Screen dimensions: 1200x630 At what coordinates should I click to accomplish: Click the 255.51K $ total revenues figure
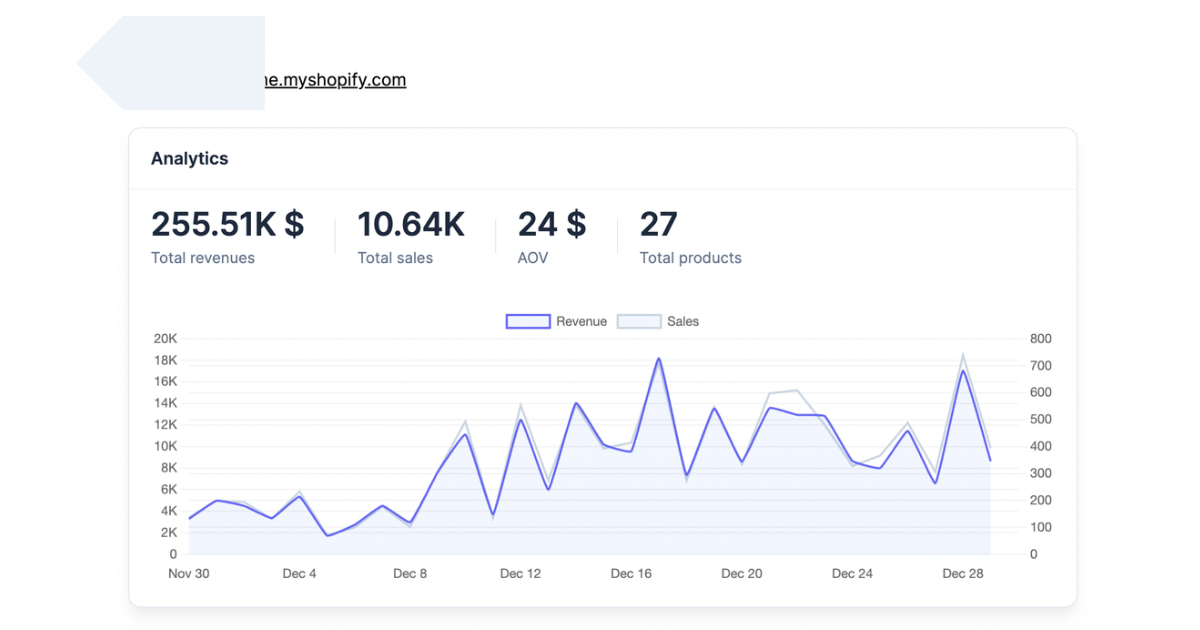coord(227,224)
